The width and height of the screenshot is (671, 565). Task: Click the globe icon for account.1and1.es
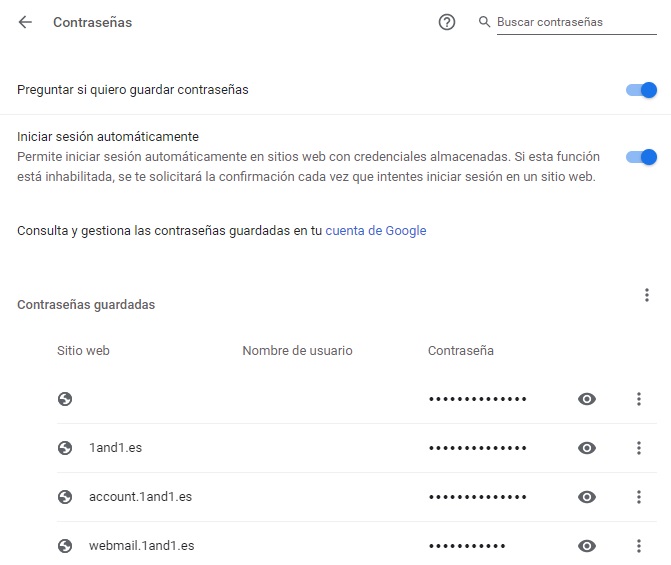pyautogui.click(x=65, y=497)
